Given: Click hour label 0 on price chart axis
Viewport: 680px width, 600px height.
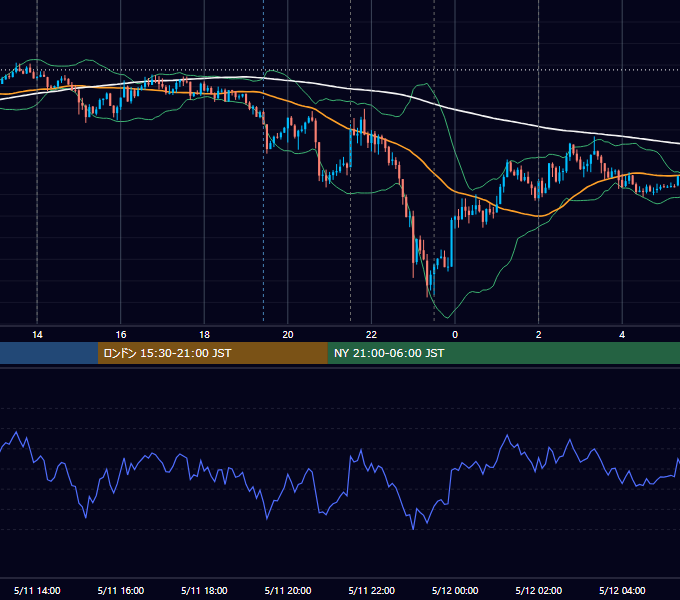Looking at the screenshot, I should point(455,335).
